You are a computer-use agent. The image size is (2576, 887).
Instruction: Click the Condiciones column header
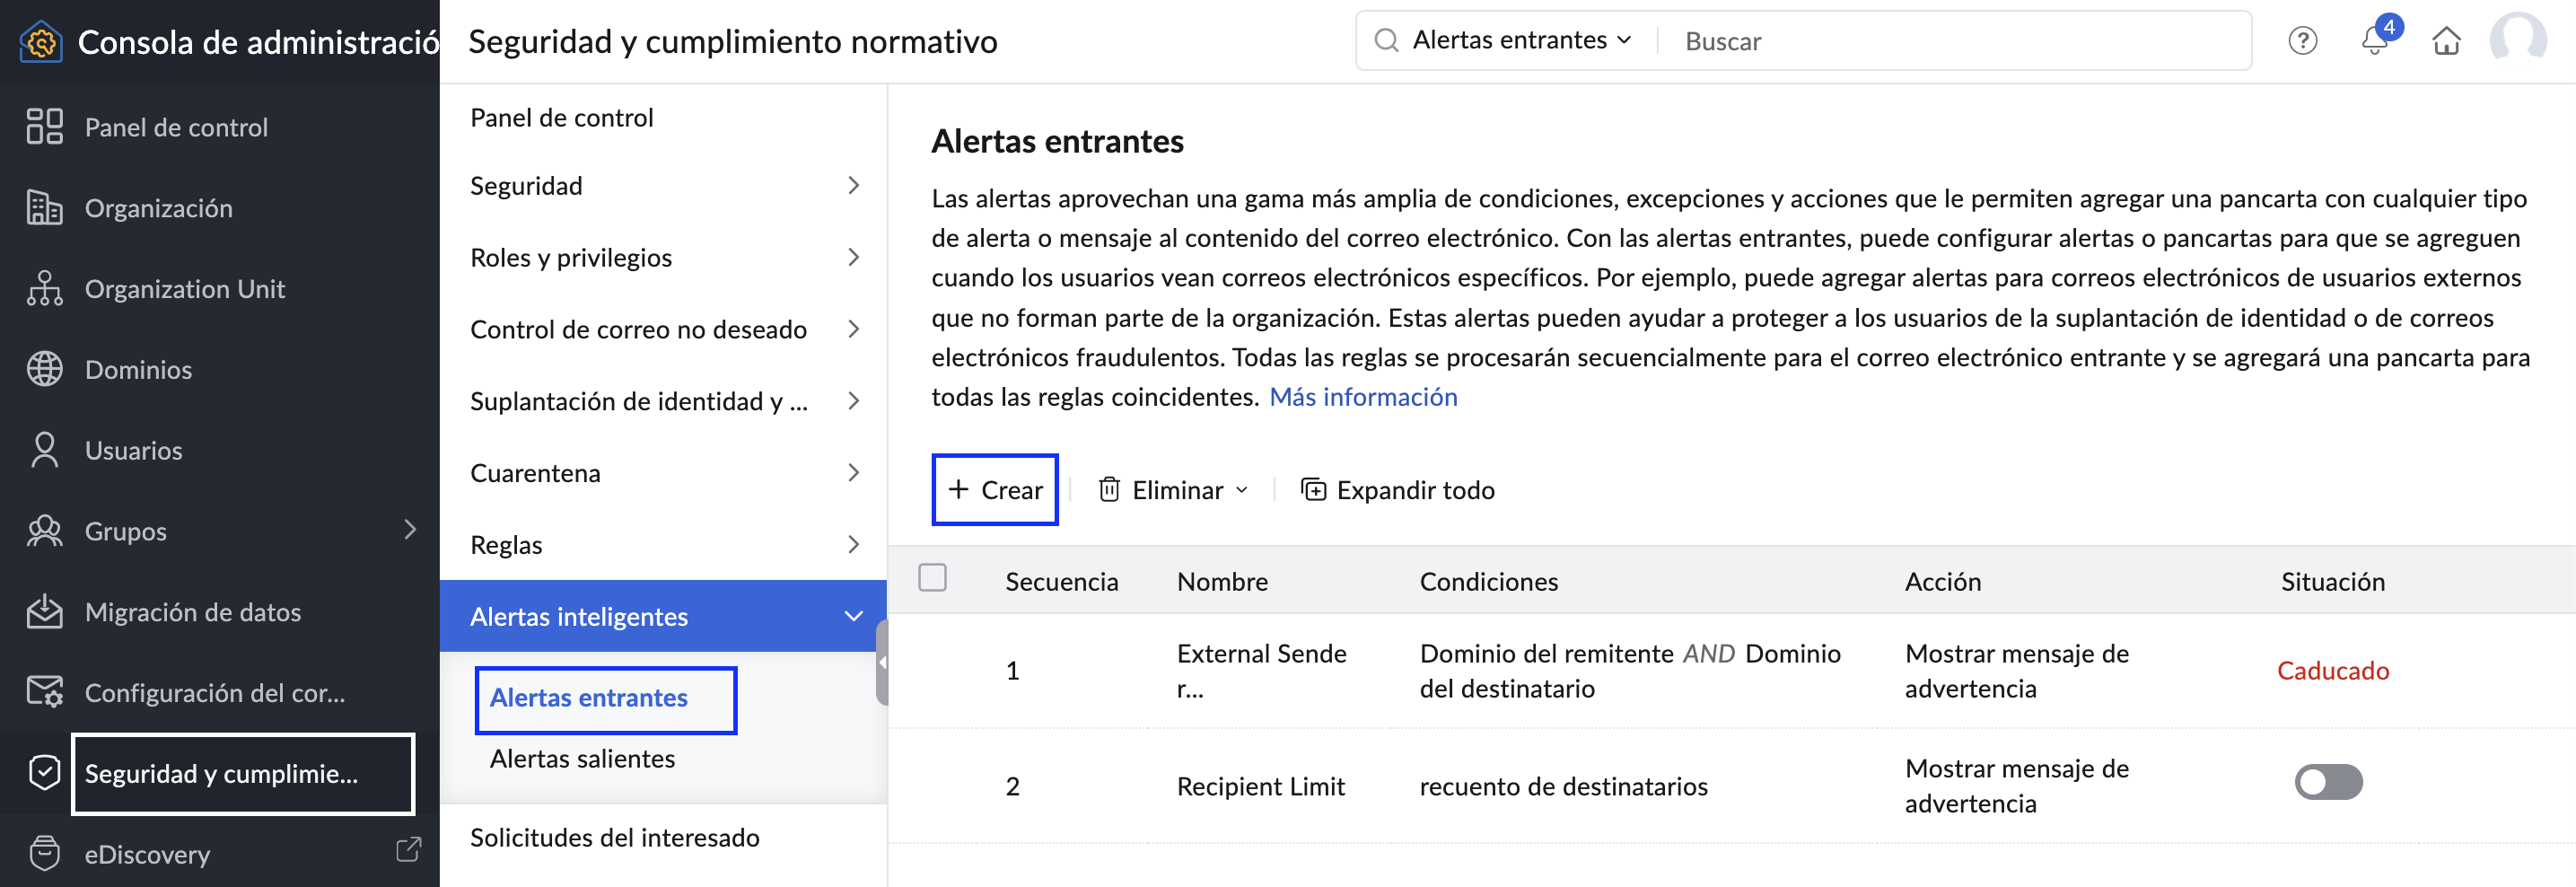(1488, 582)
